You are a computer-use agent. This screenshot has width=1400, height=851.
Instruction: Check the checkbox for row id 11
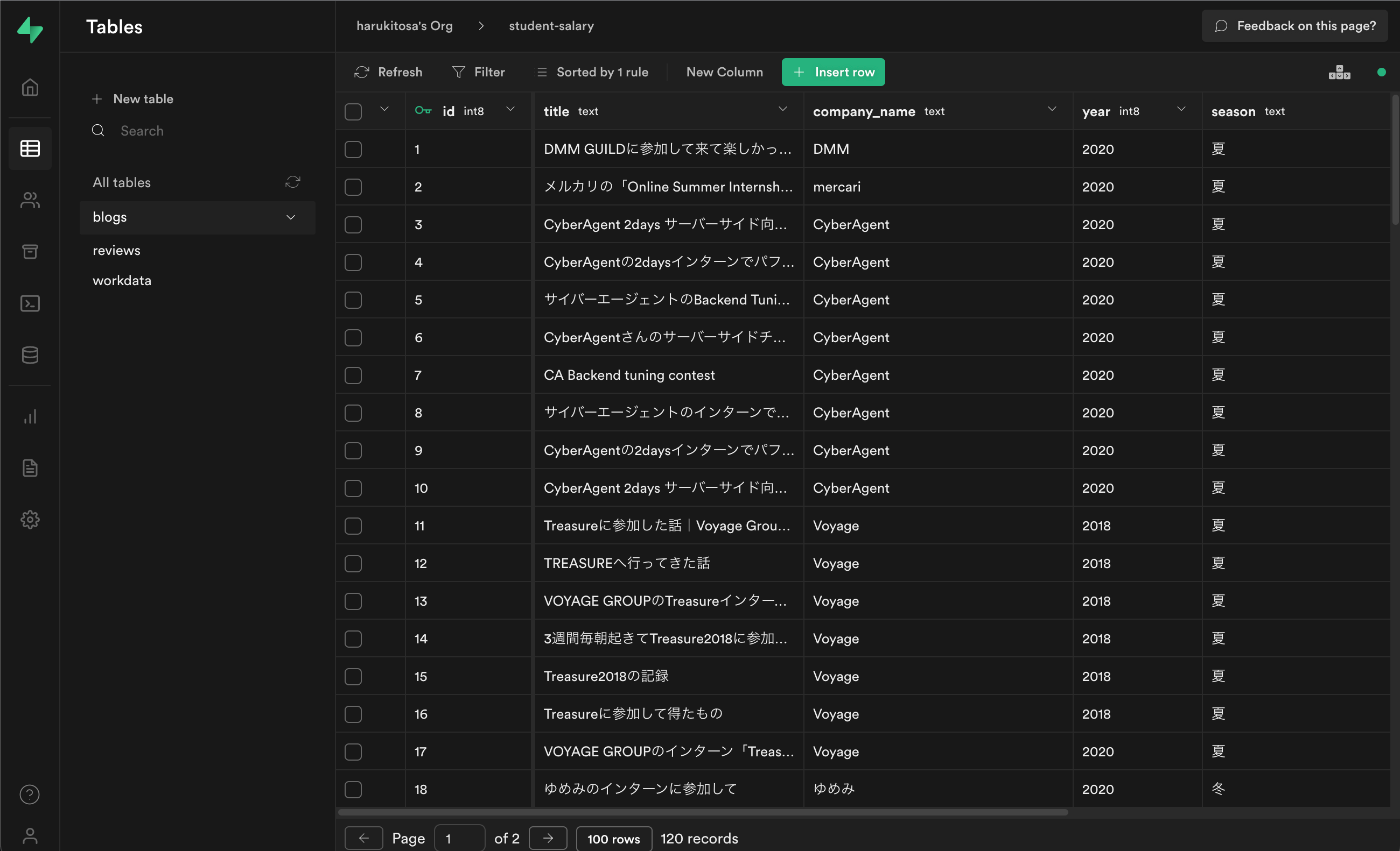pyautogui.click(x=353, y=526)
